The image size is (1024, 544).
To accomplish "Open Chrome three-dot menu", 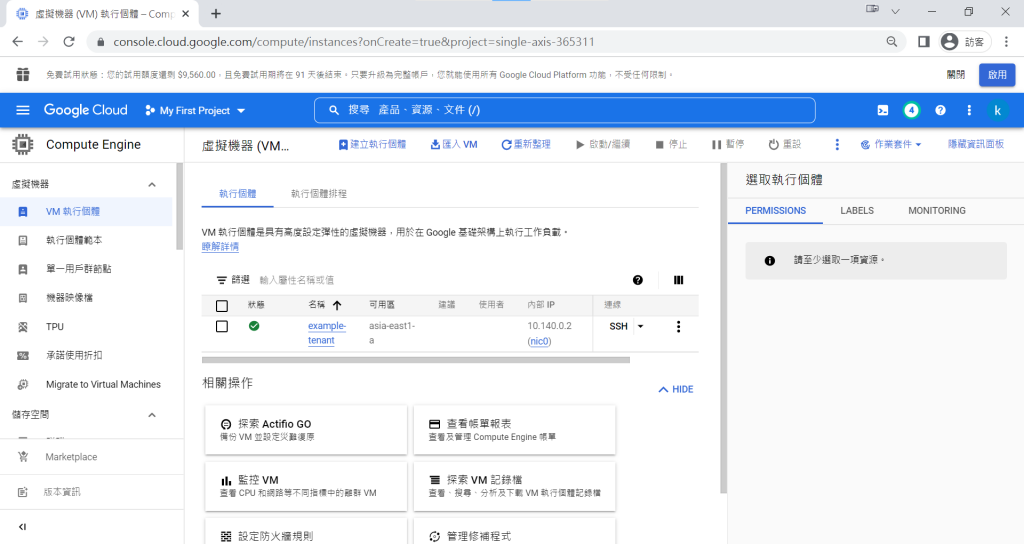I will tap(1006, 42).
